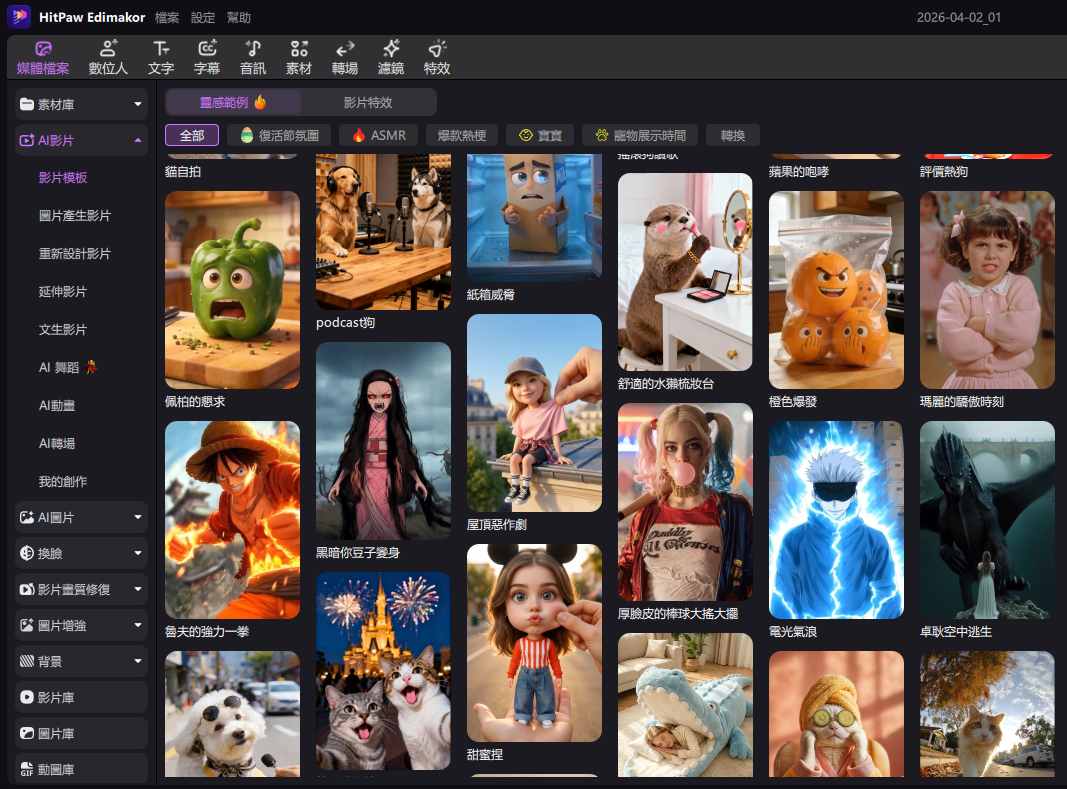Open the 素材 elements panel
Viewport: 1067px width, 789px height.
click(299, 57)
